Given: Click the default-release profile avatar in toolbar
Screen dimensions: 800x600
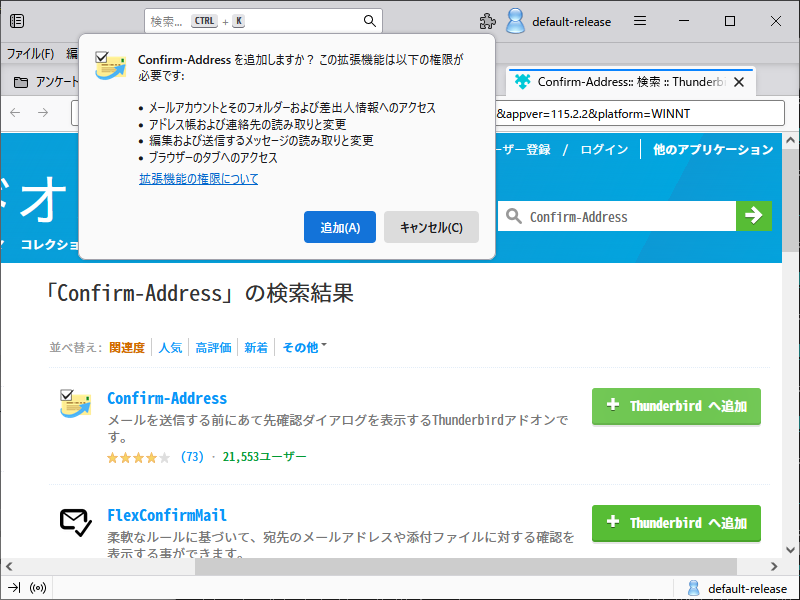Looking at the screenshot, I should (x=515, y=21).
